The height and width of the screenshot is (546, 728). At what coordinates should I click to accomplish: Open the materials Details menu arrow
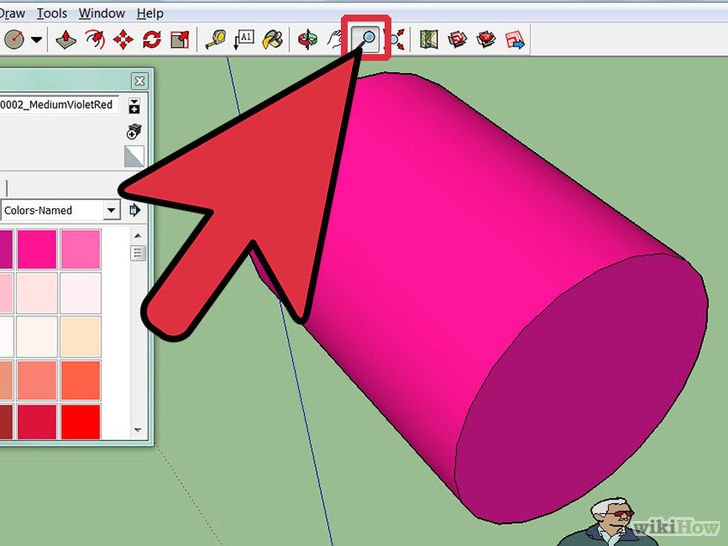point(134,211)
